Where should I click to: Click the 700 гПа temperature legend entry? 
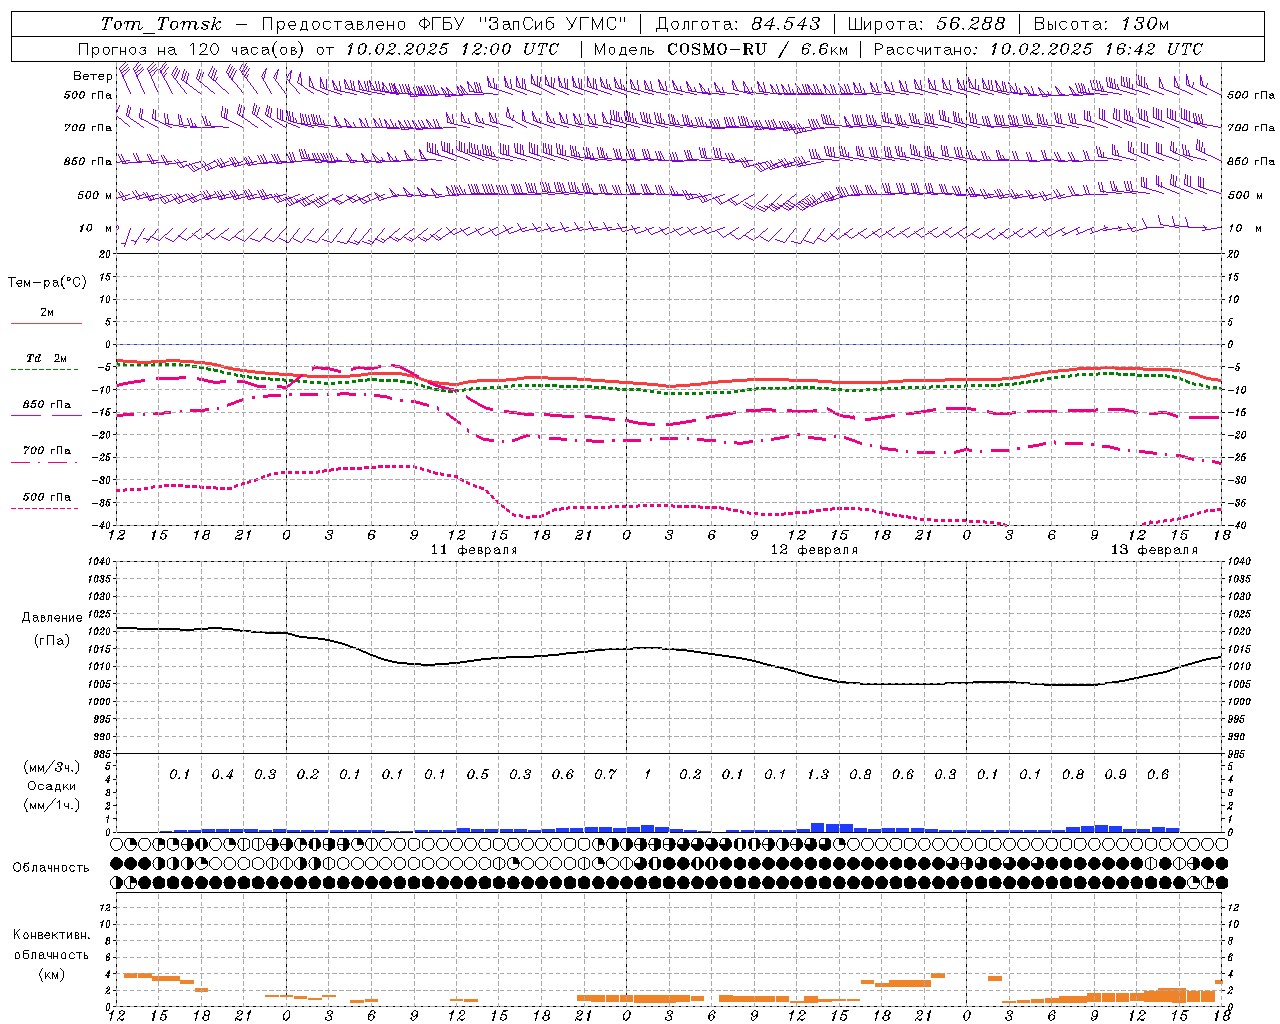[47, 451]
